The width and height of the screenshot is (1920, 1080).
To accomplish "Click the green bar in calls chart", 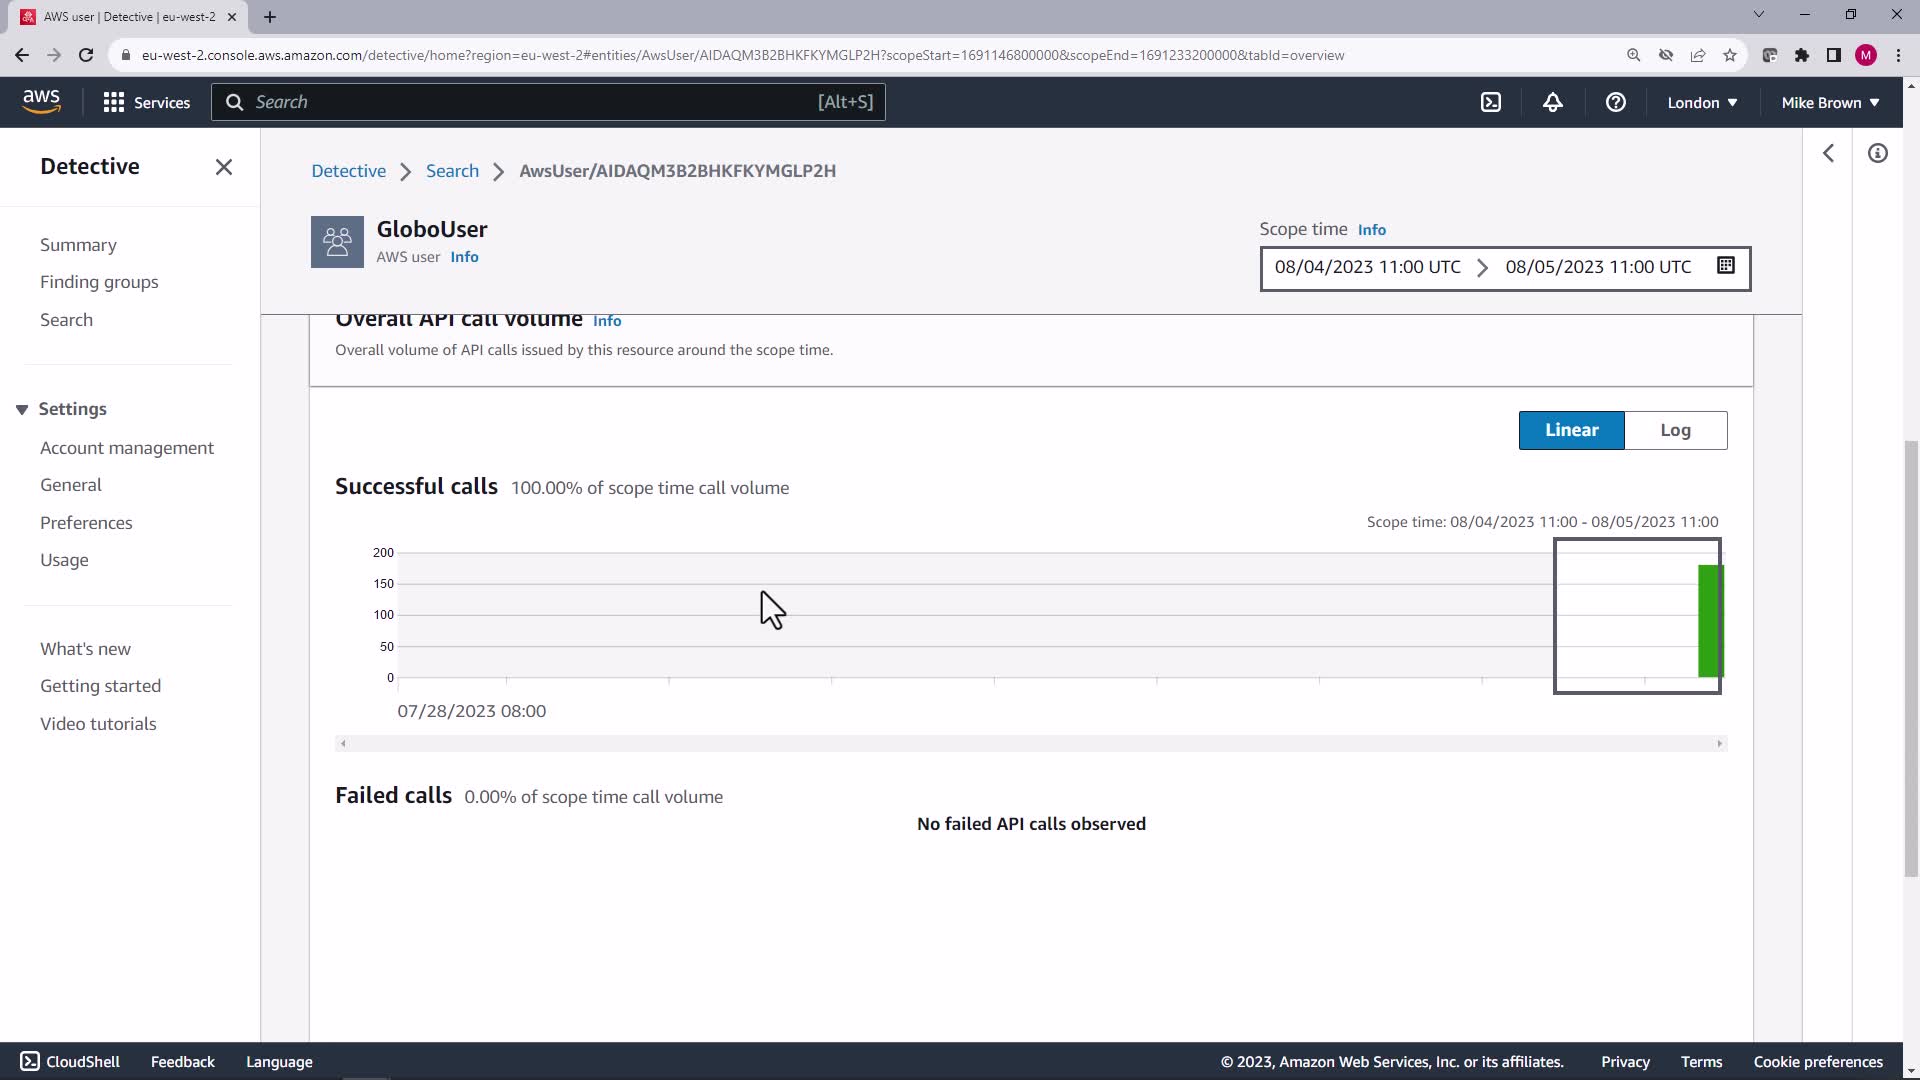I will coord(1710,621).
